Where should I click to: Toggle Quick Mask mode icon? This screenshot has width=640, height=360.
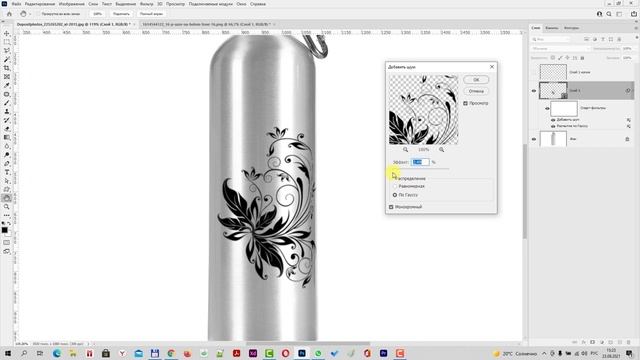[x=7, y=242]
